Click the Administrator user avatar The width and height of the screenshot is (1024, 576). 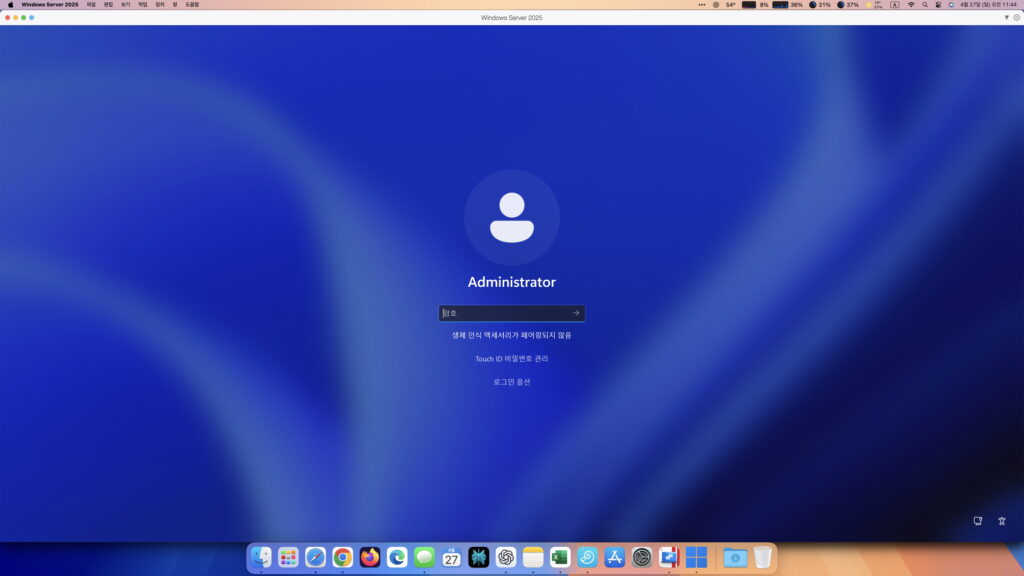511,217
